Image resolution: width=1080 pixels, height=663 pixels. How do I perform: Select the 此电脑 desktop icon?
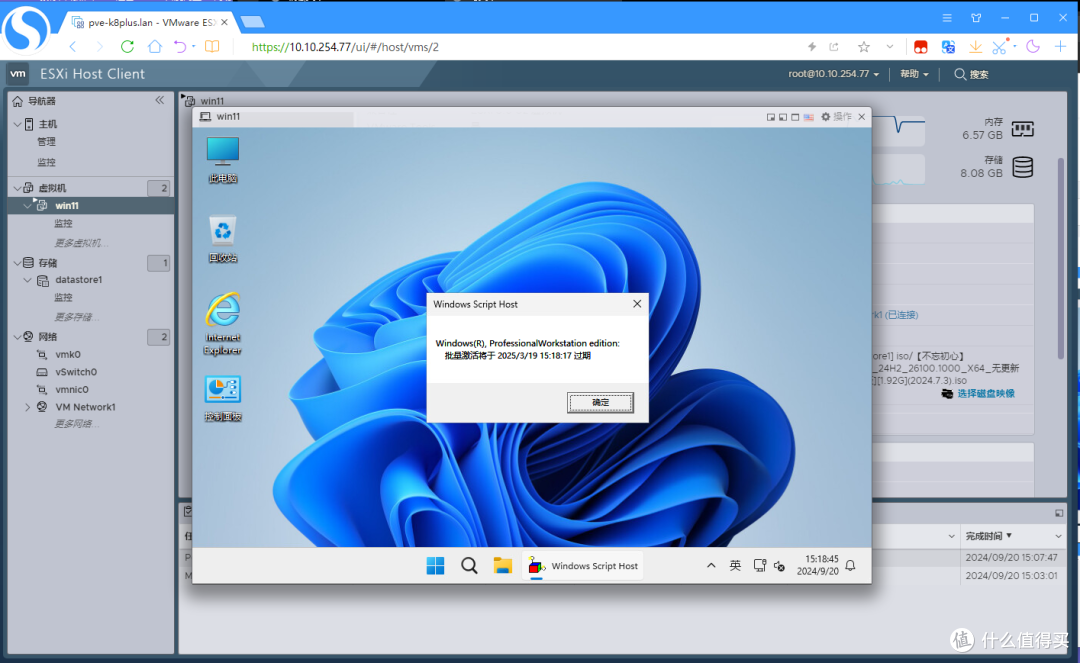[x=222, y=160]
